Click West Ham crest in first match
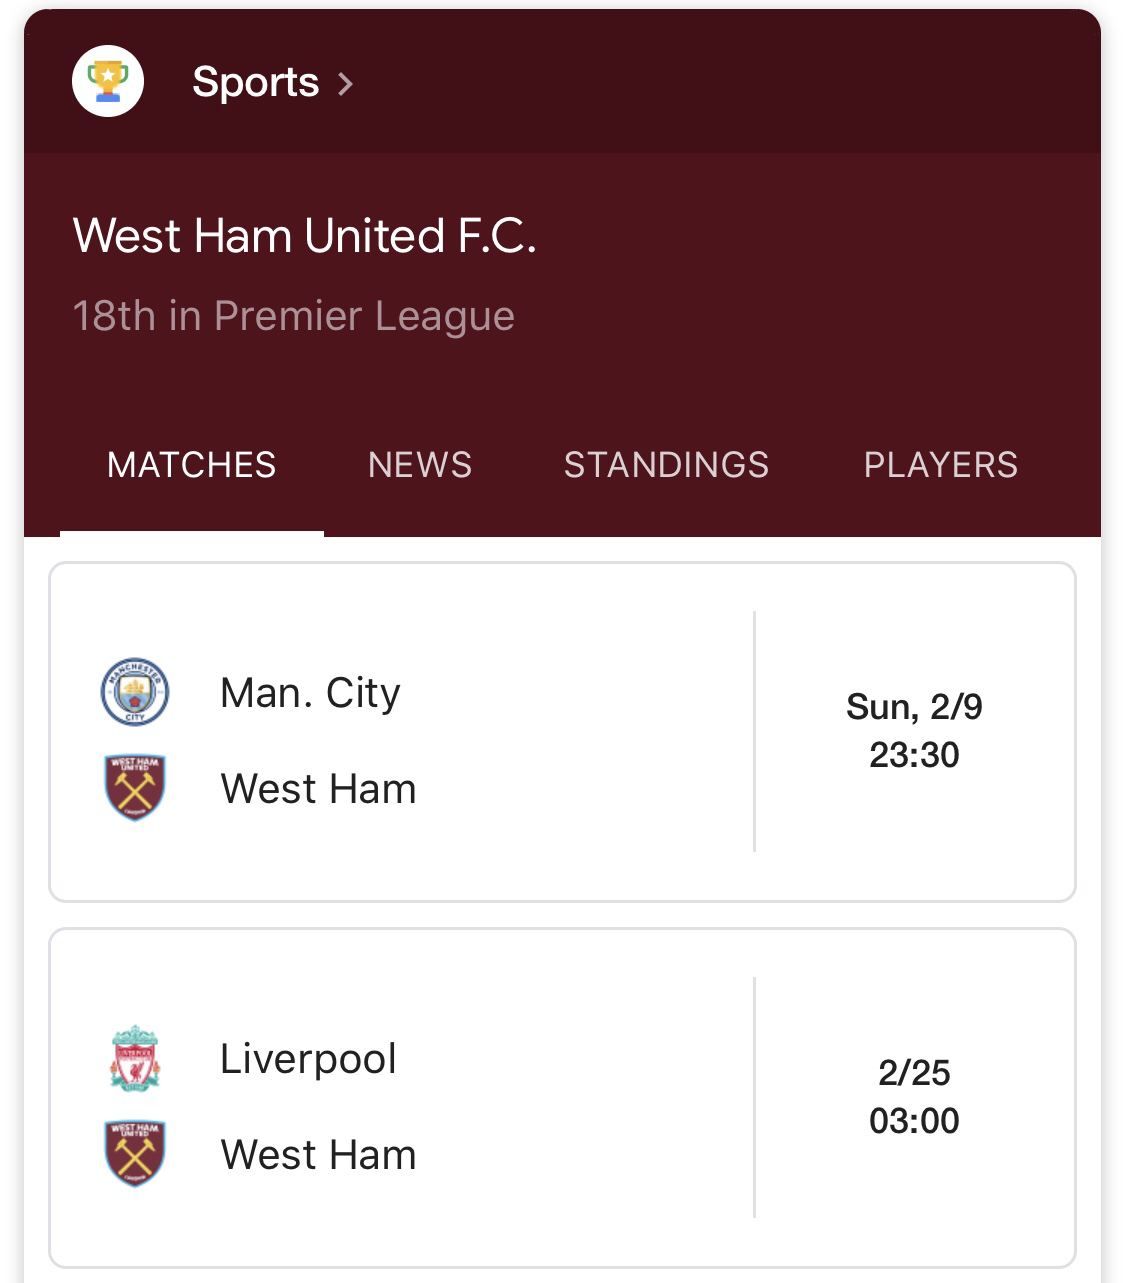1125x1283 pixels. coord(135,788)
